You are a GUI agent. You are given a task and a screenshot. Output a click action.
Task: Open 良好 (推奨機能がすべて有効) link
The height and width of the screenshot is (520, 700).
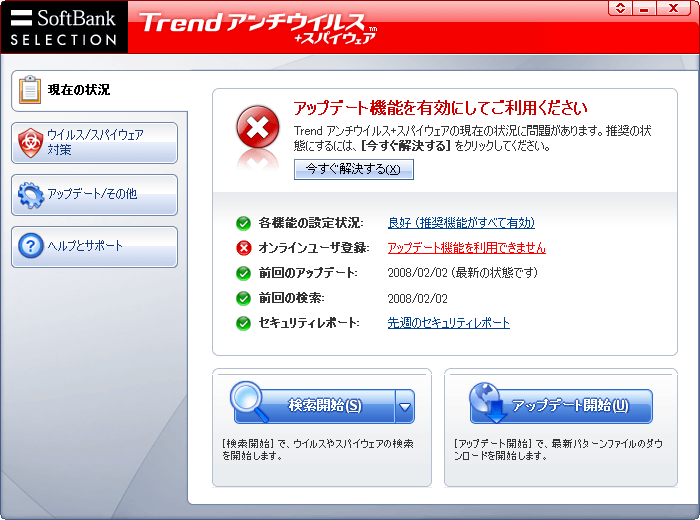tap(461, 223)
